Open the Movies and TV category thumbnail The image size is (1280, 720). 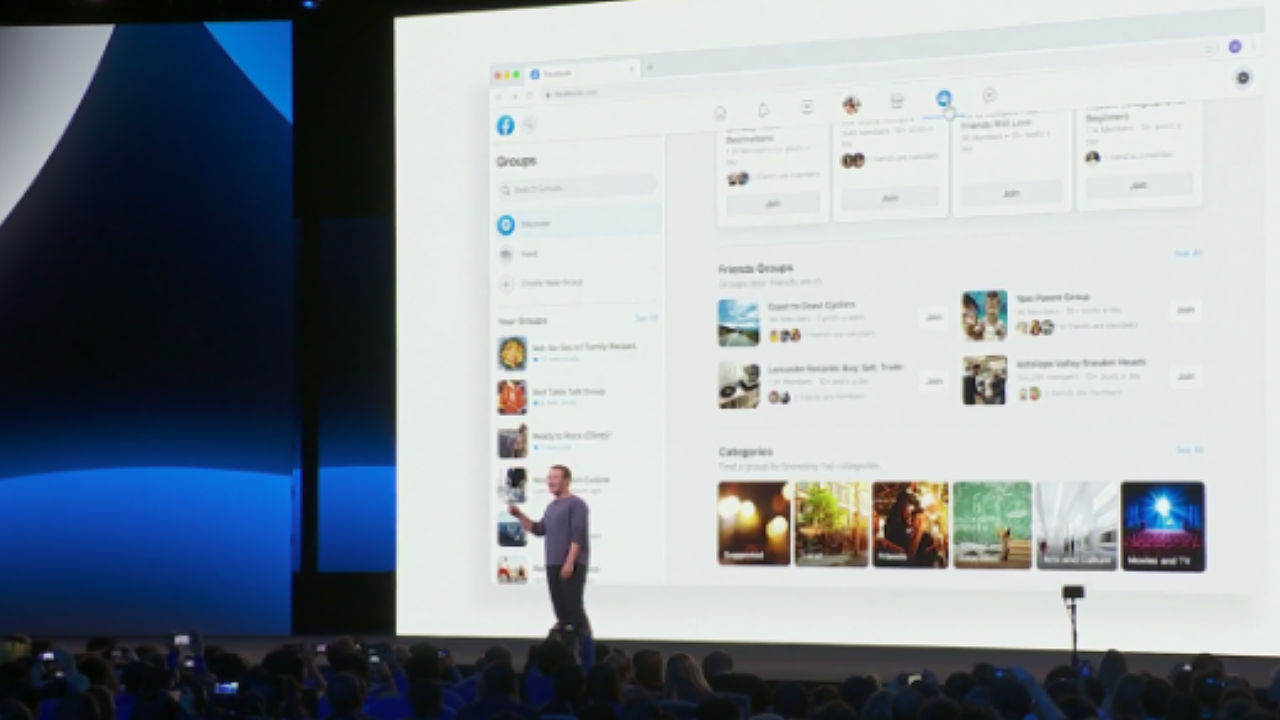1163,523
